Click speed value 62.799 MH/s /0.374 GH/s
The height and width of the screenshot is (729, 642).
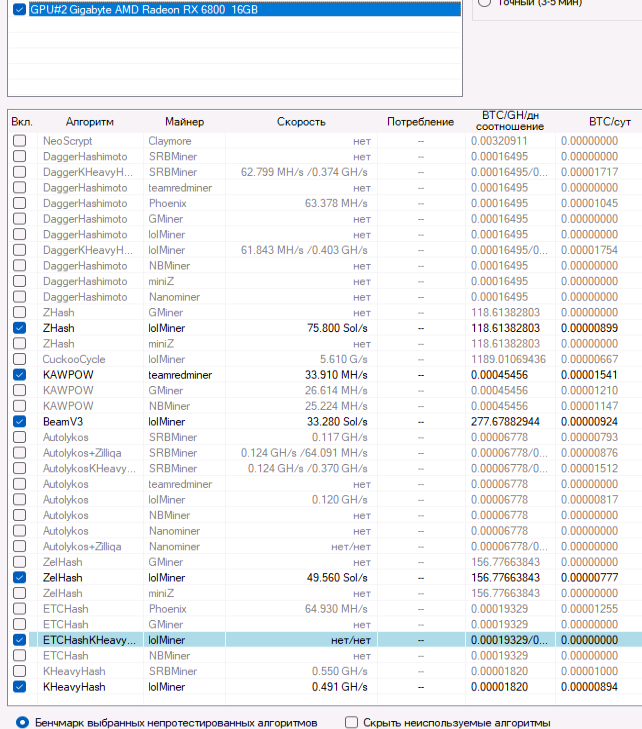click(304, 172)
